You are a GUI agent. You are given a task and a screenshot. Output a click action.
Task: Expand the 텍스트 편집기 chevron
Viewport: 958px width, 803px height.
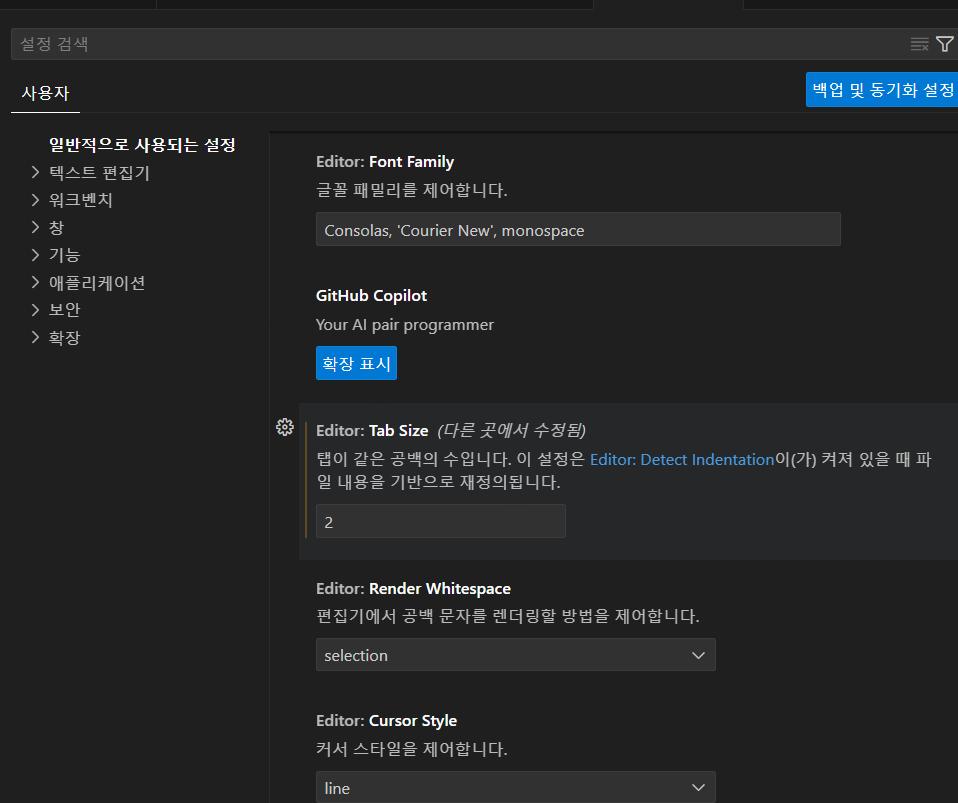click(x=35, y=172)
